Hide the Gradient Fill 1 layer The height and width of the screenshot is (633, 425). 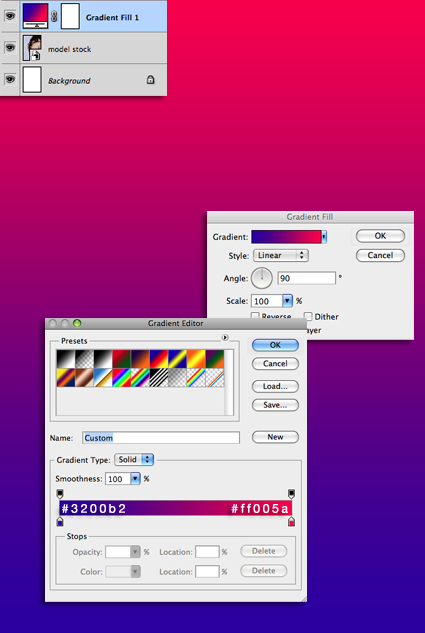[x=10, y=16]
